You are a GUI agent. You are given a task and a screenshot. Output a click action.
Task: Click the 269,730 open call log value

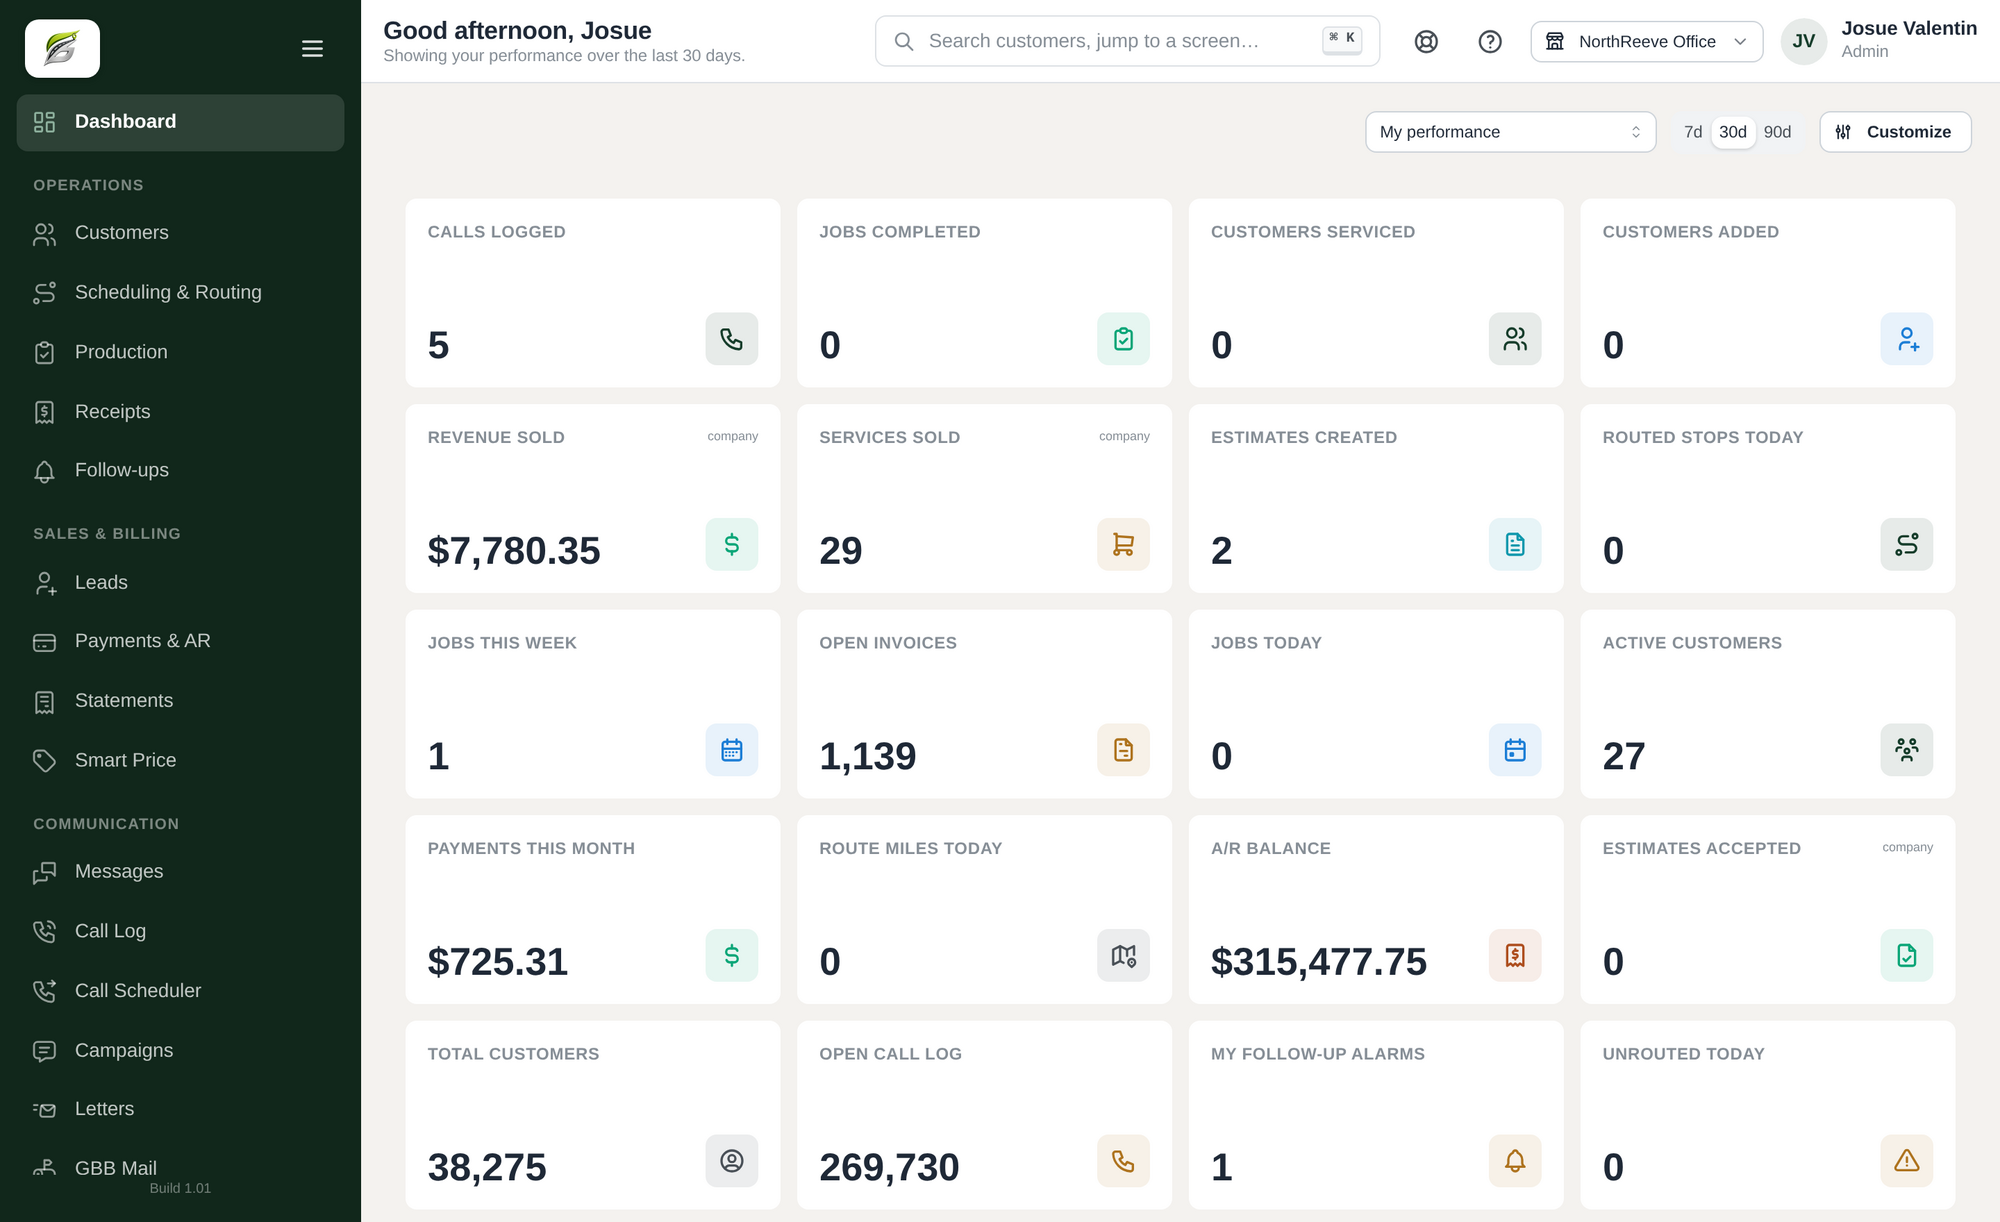point(889,1168)
